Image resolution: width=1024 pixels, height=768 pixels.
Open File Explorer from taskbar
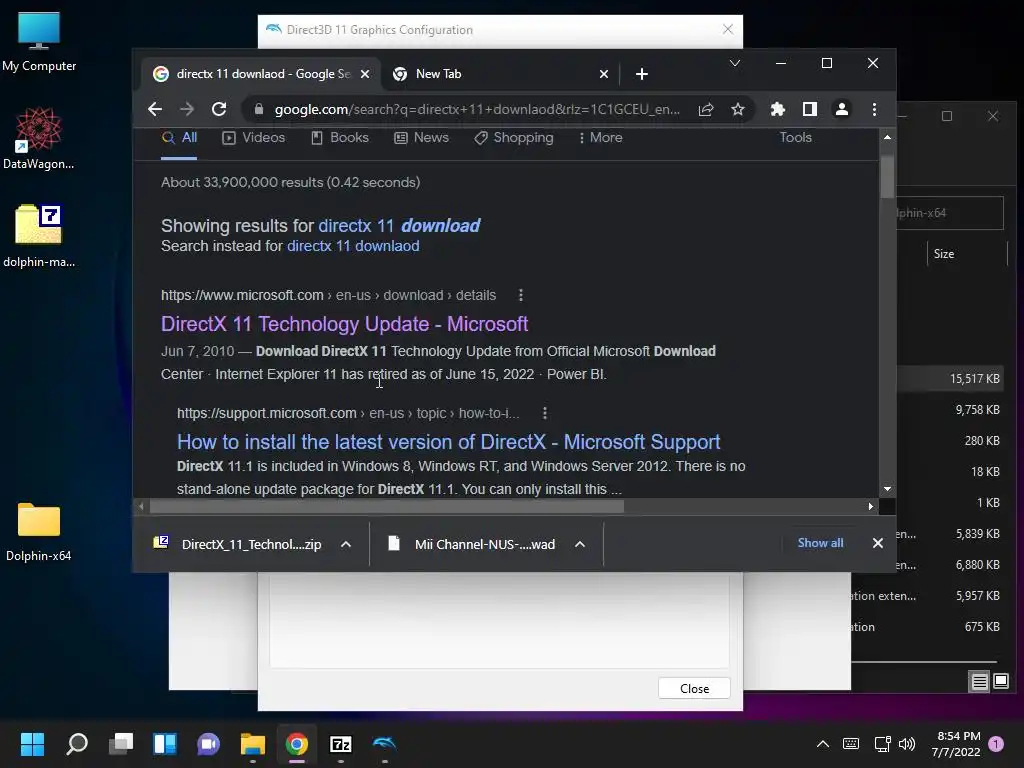(253, 744)
